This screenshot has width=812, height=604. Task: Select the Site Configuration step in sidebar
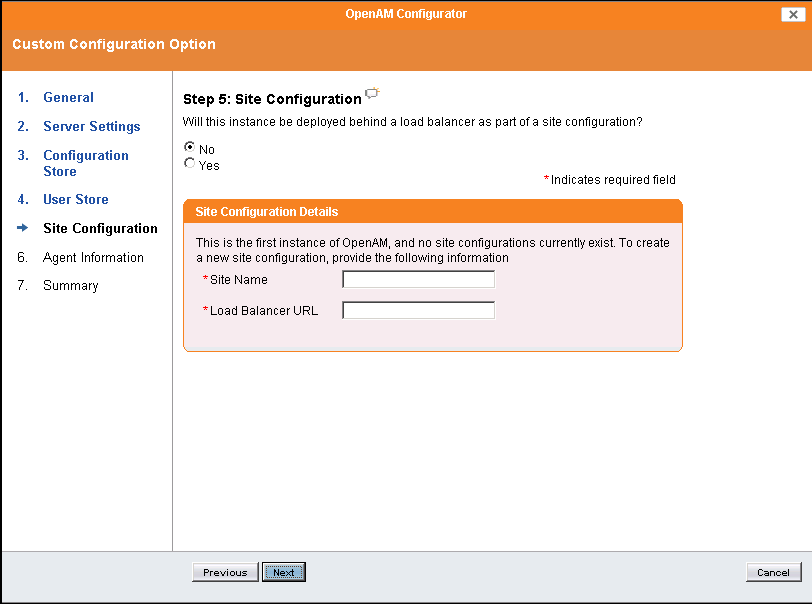click(100, 228)
